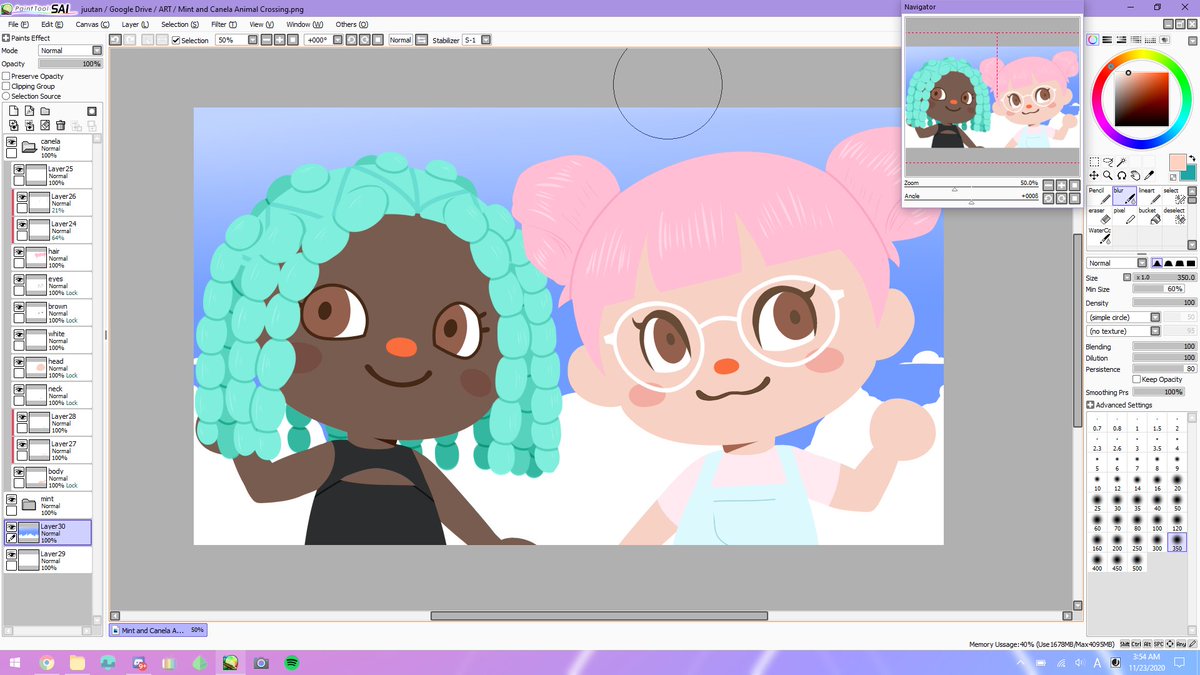This screenshot has width=1200, height=675.
Task: Select the WaterColor brush tool
Action: tap(1099, 236)
